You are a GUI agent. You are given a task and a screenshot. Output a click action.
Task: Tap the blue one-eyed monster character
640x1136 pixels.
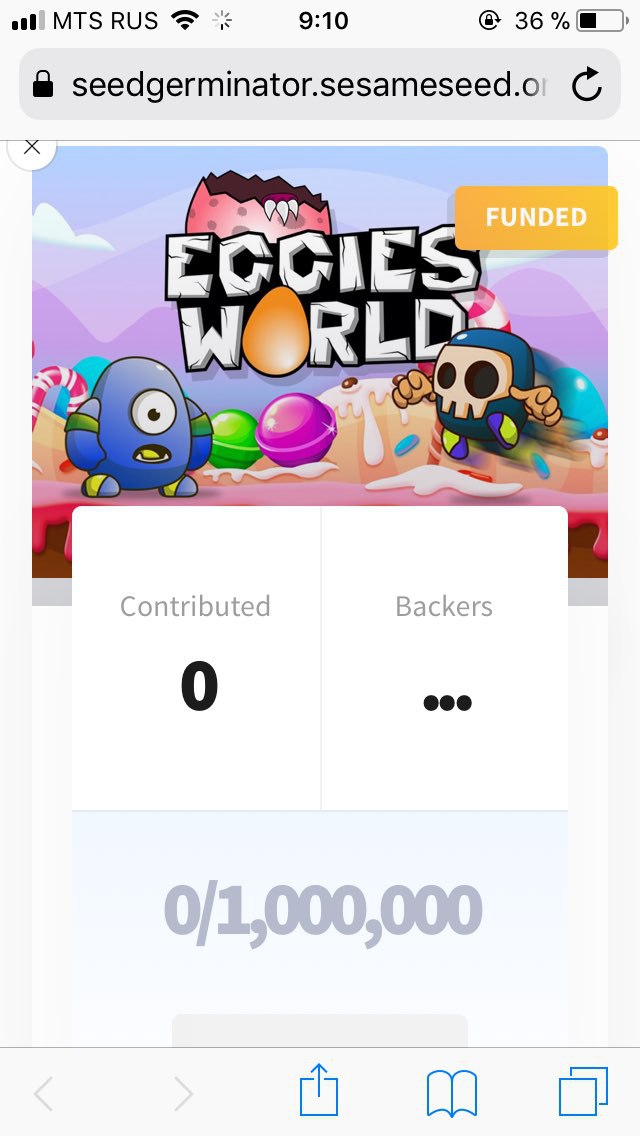(138, 427)
